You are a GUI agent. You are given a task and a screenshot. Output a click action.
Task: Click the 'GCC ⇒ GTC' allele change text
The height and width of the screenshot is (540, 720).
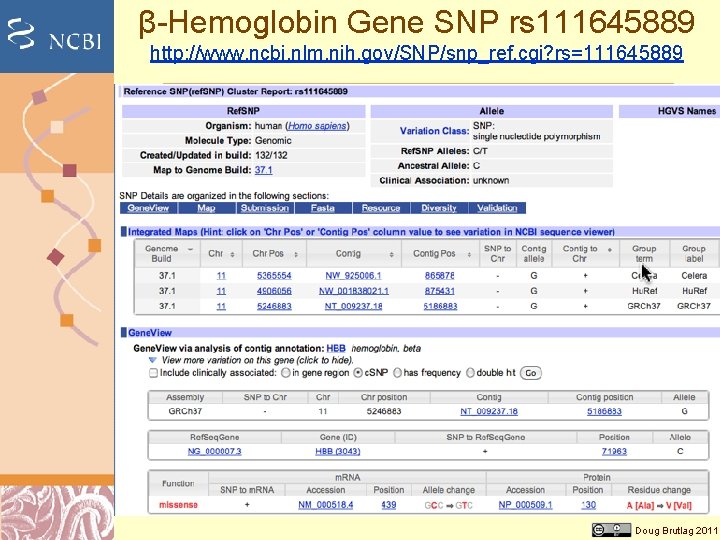pos(448,505)
